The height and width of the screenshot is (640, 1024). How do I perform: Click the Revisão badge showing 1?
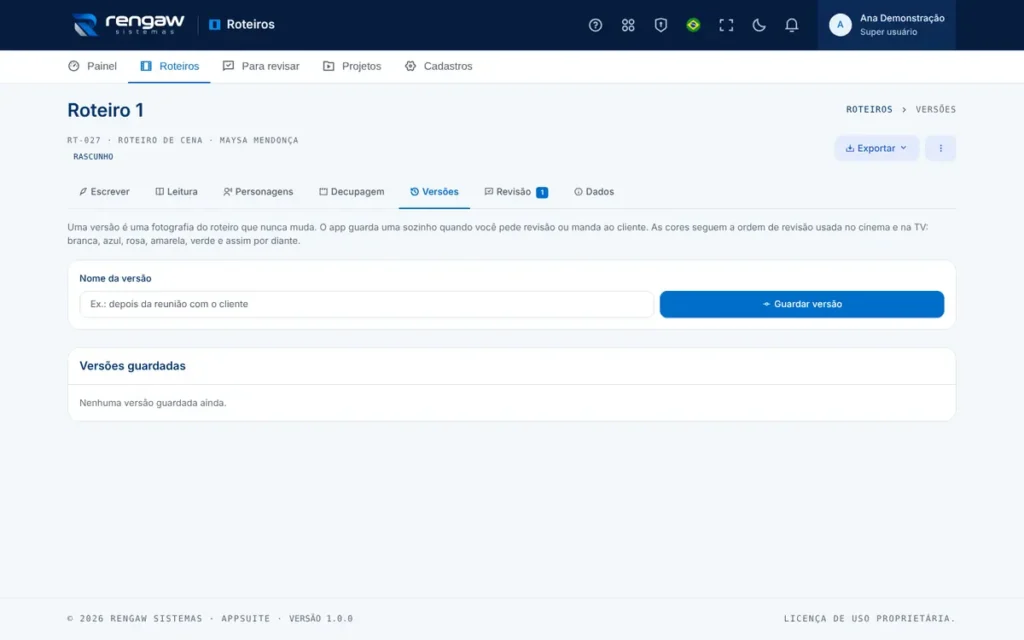tap(541, 193)
